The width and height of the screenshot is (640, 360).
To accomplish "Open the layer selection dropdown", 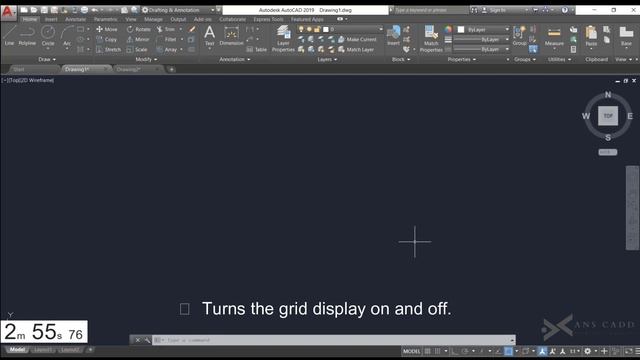I will click(340, 29).
